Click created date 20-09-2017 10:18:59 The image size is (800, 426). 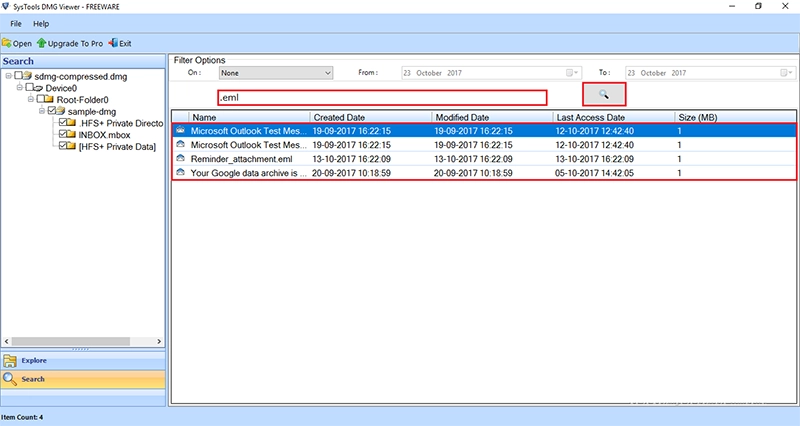[x=352, y=173]
